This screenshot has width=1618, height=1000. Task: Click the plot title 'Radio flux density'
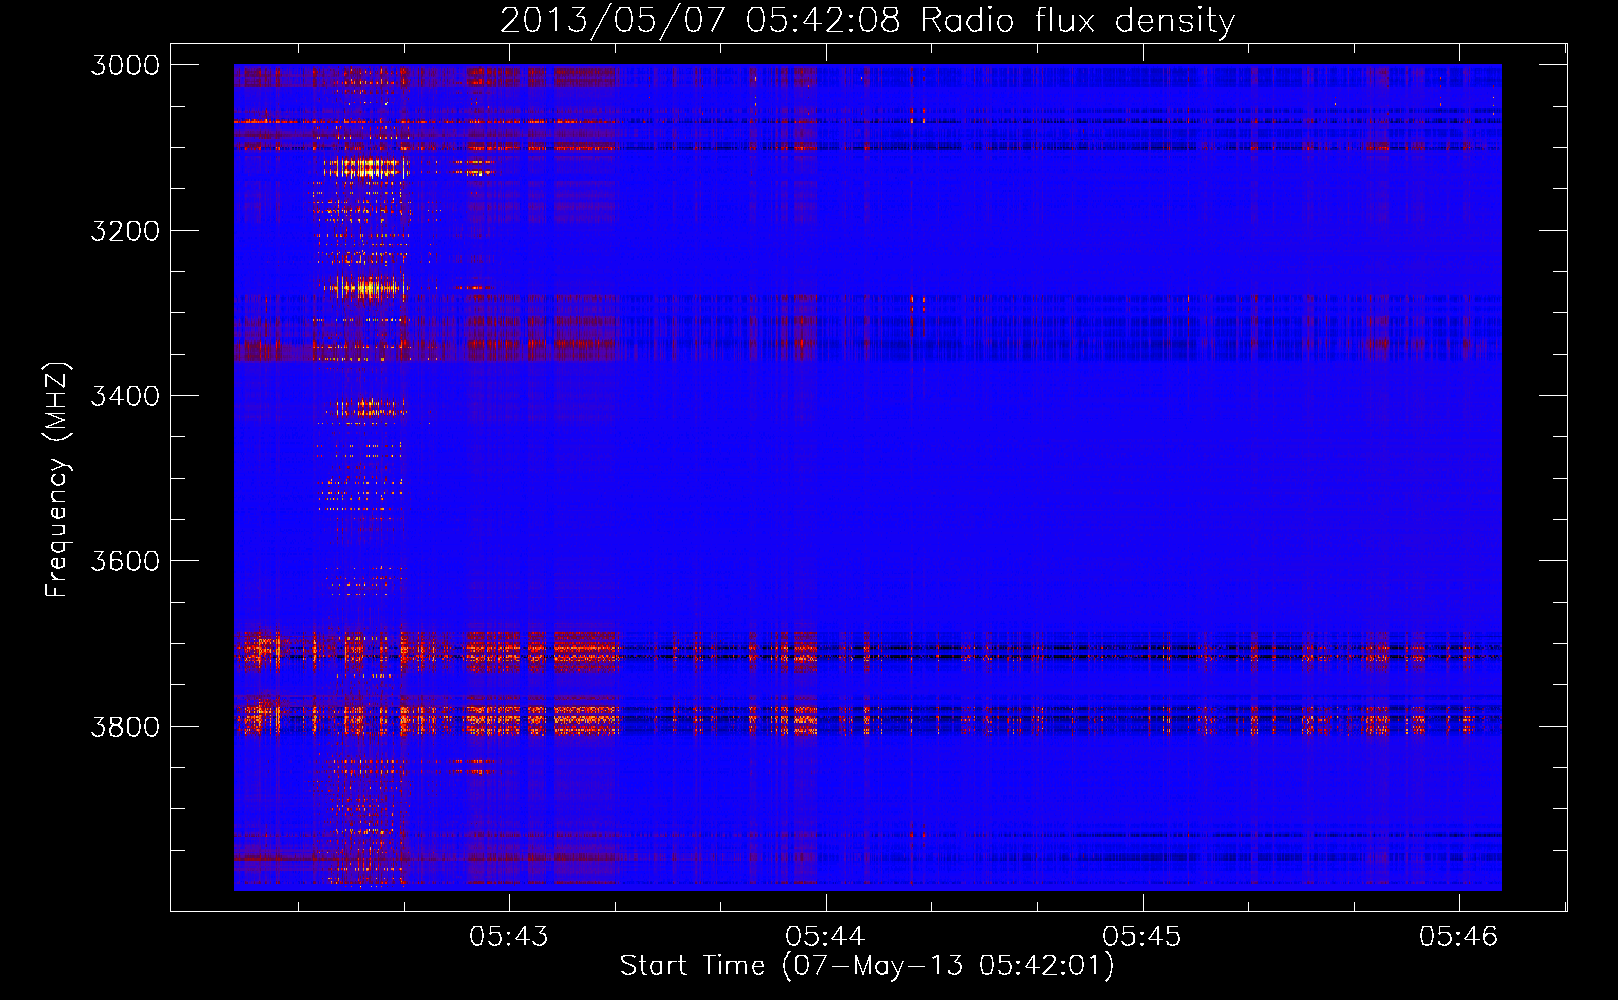tap(1077, 21)
